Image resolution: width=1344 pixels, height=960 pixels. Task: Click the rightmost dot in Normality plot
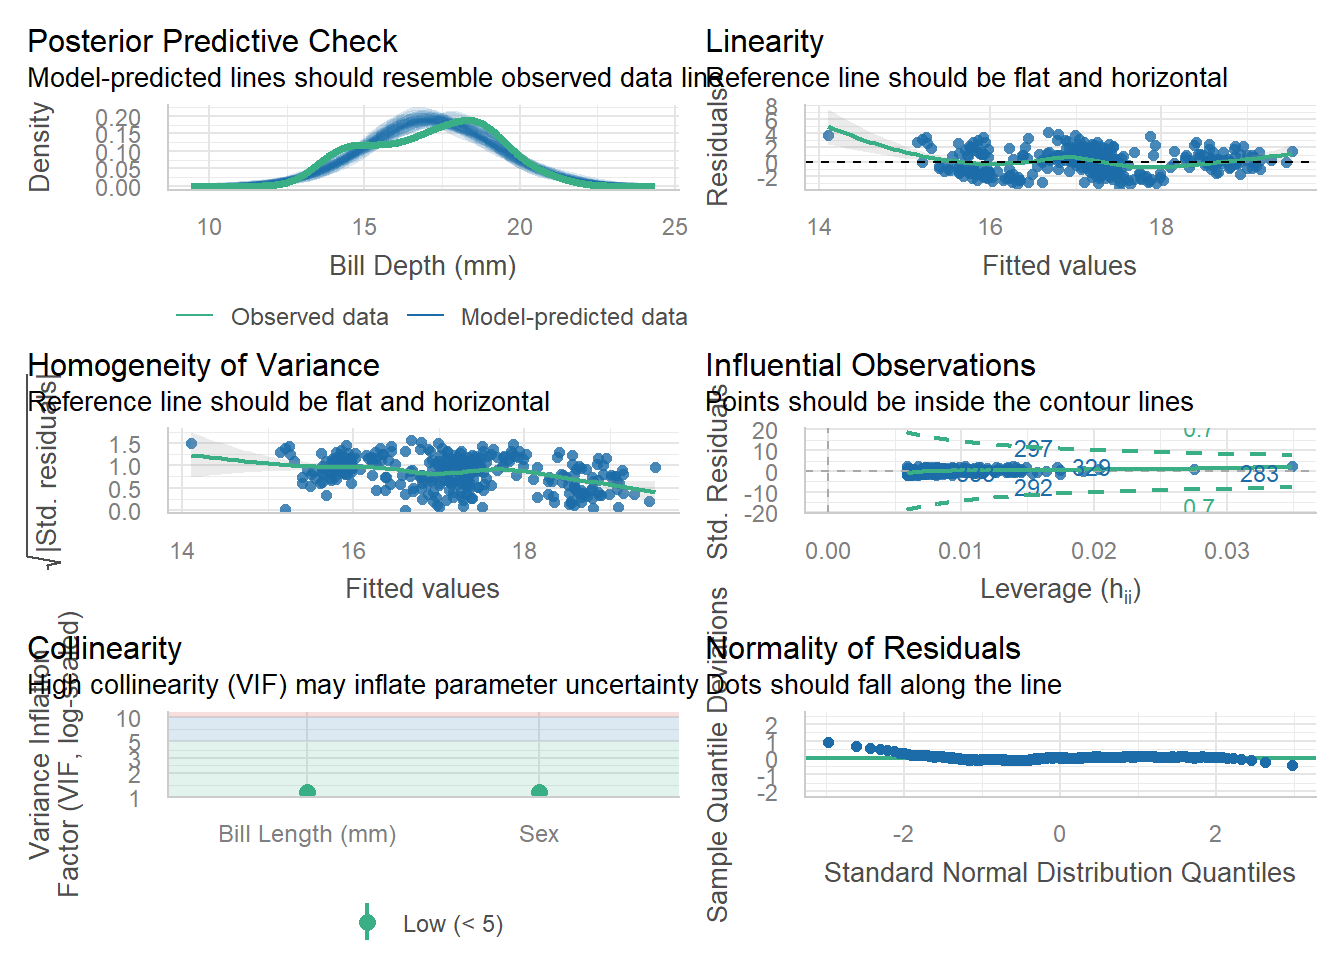1292,765
